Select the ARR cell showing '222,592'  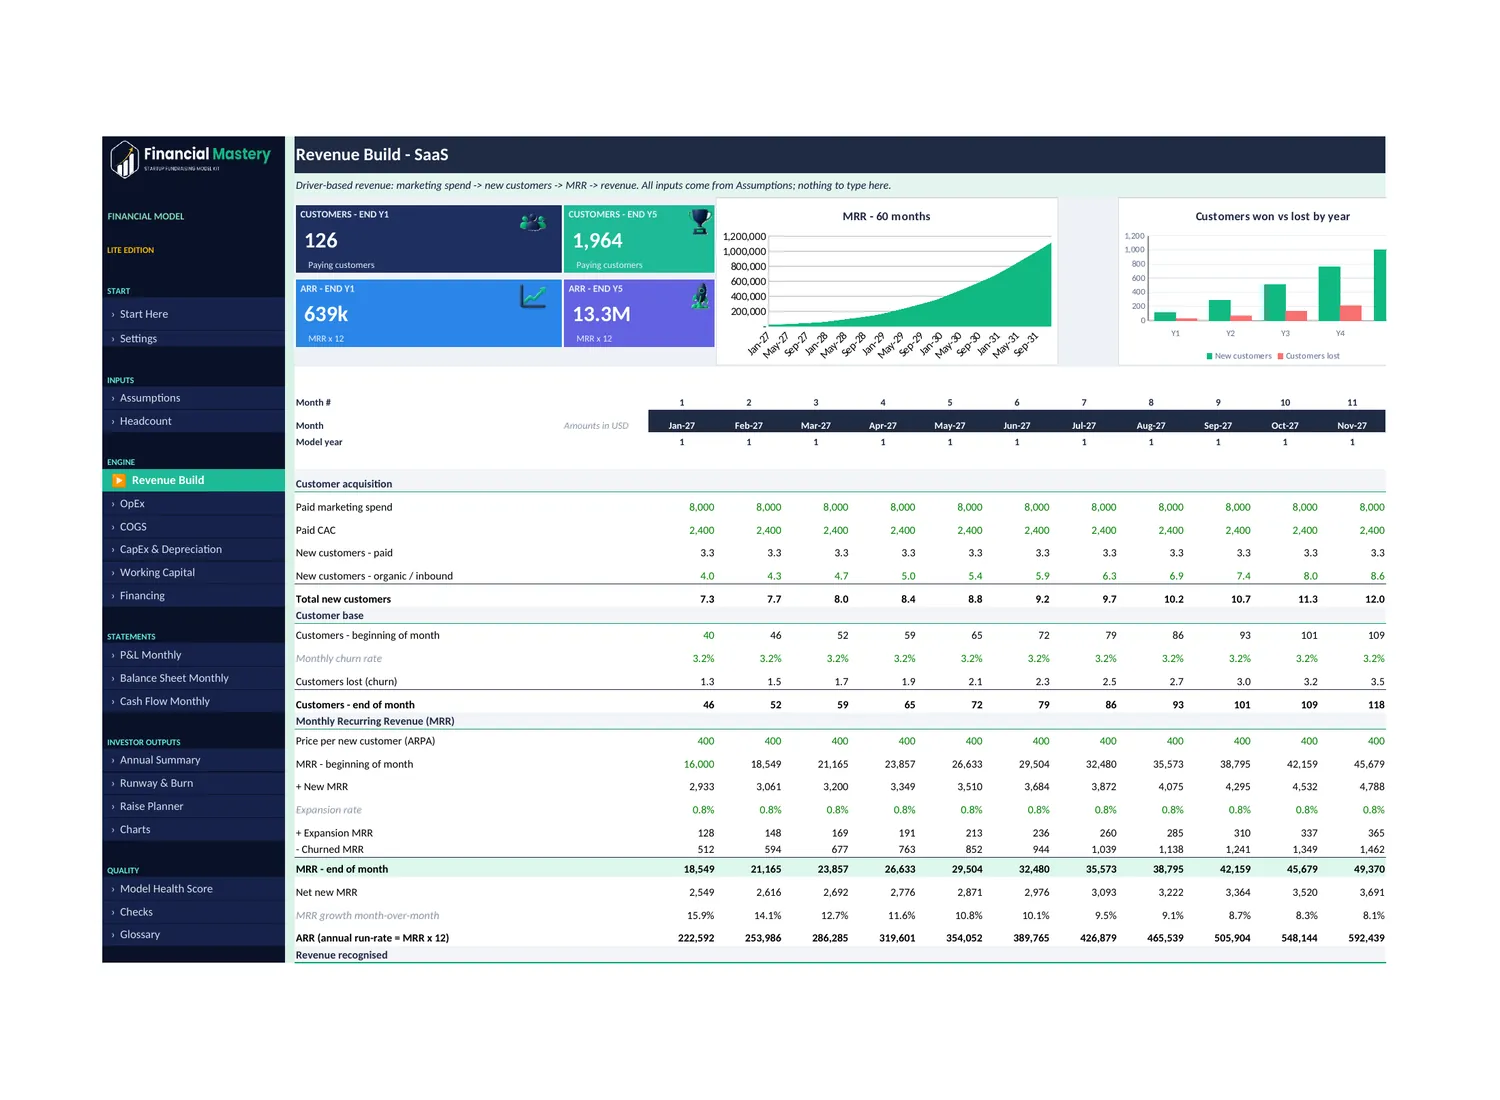pos(696,939)
